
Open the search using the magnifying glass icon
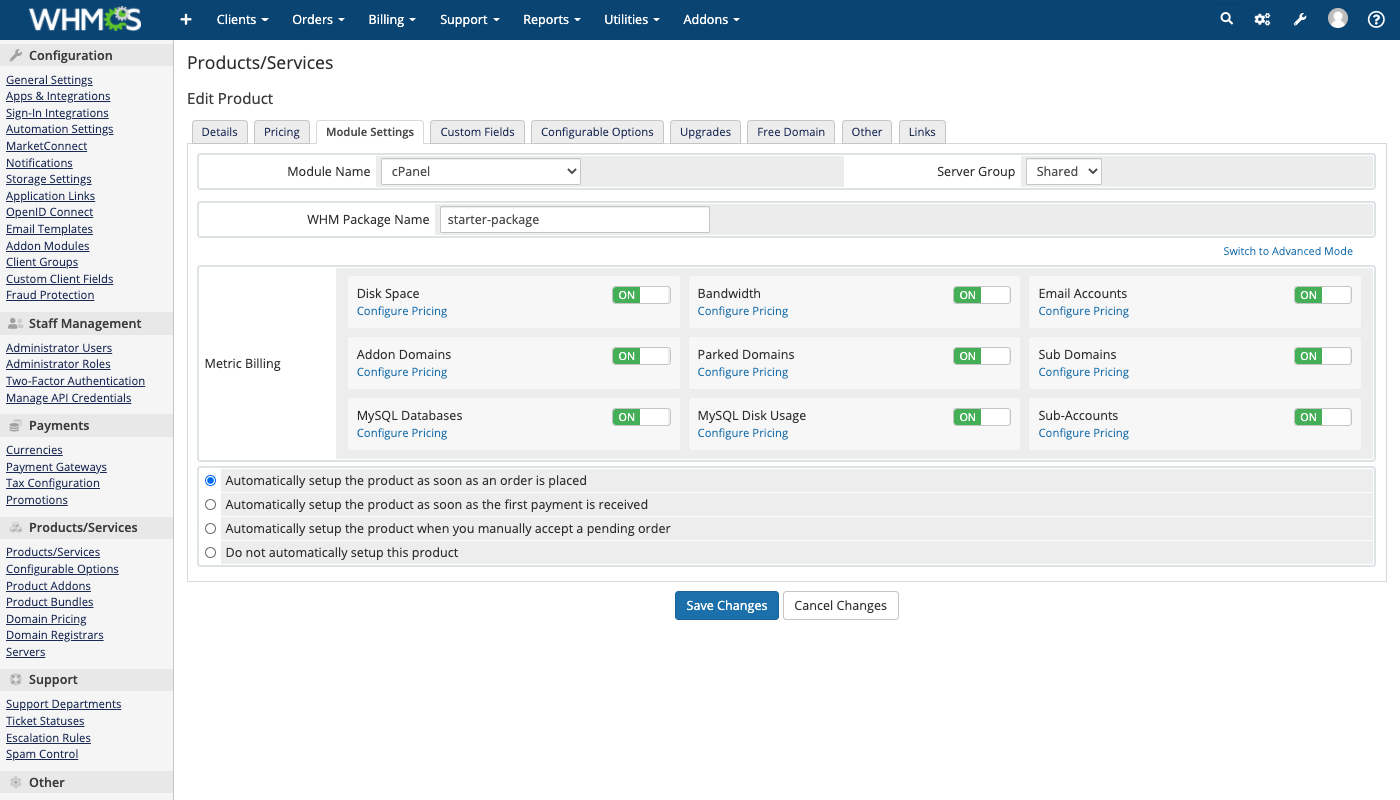coord(1226,18)
